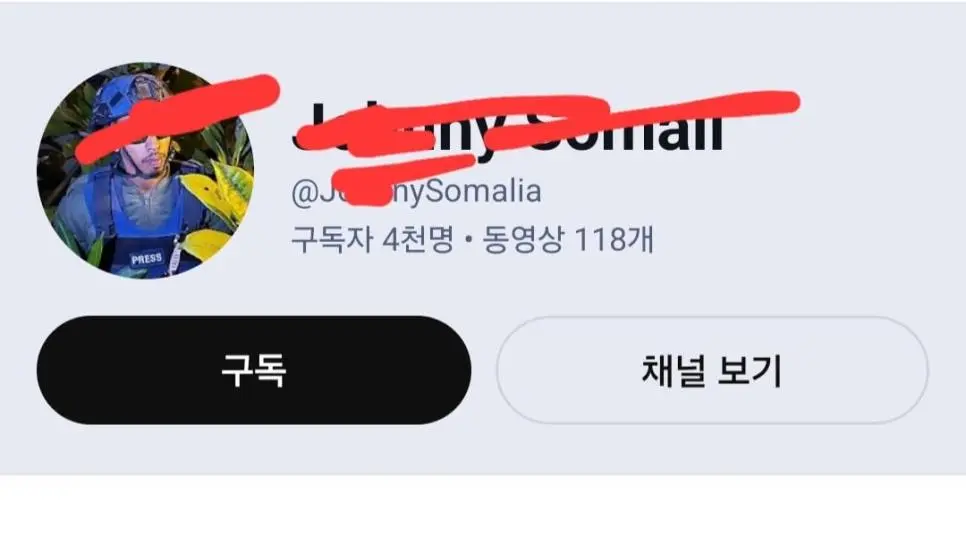Click the @ symbol of the channel handle
This screenshot has width=966, height=550.
tap(304, 192)
